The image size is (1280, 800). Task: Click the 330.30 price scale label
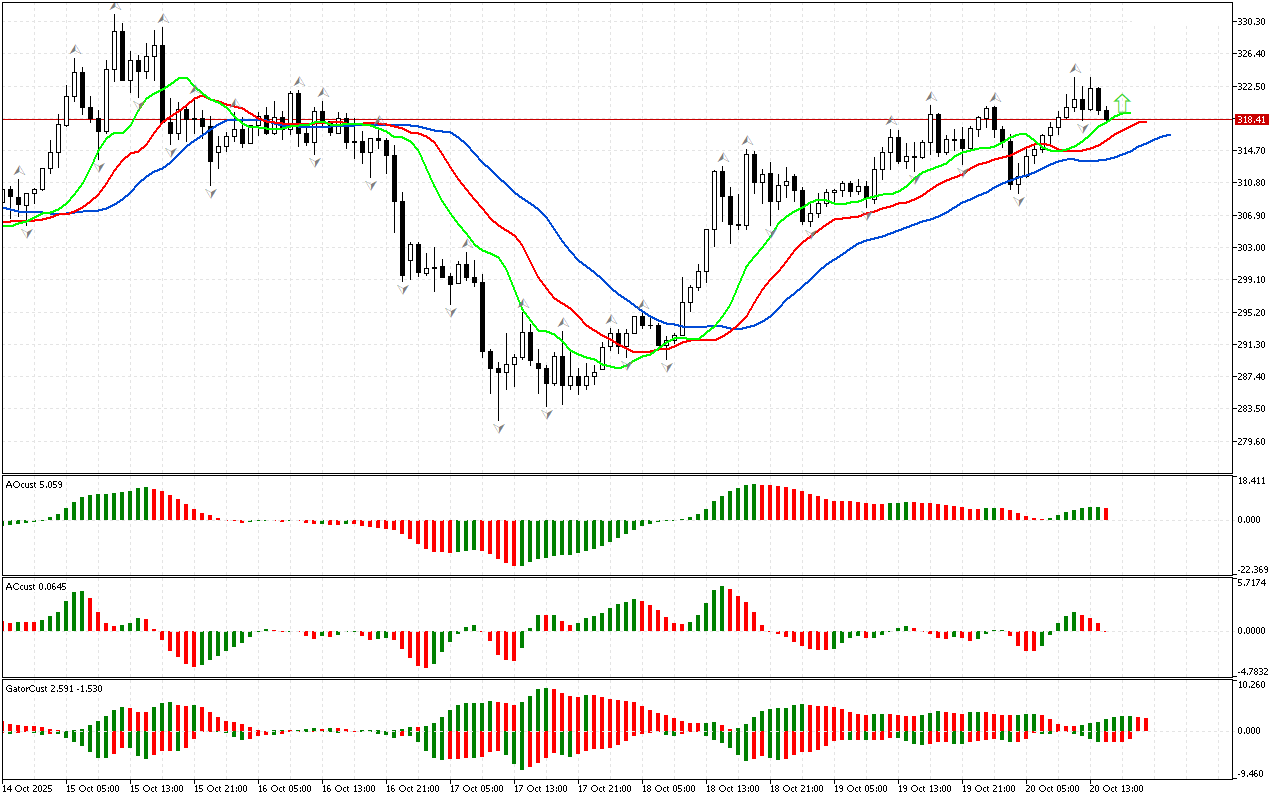pos(1251,21)
